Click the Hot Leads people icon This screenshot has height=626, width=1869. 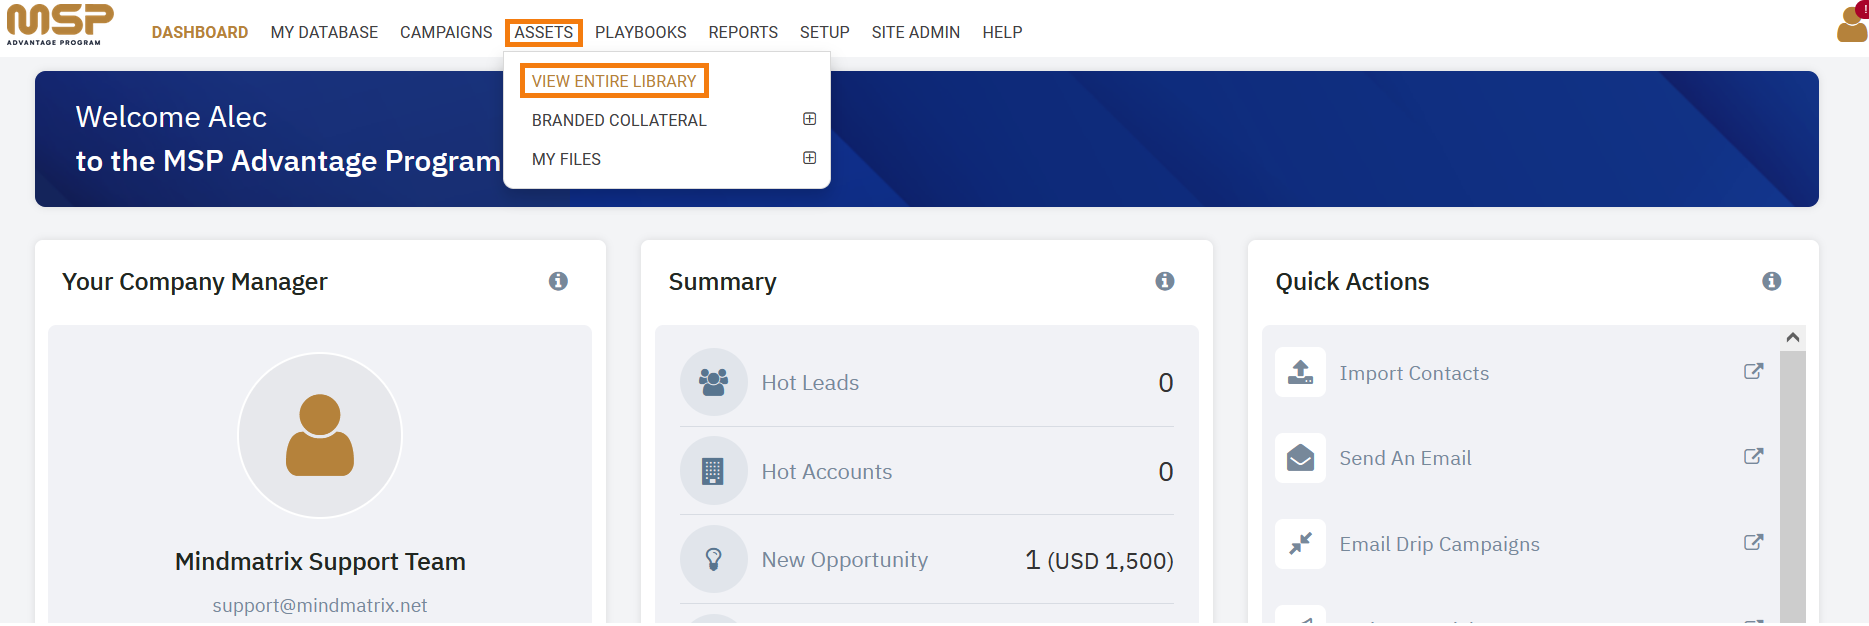pos(714,382)
